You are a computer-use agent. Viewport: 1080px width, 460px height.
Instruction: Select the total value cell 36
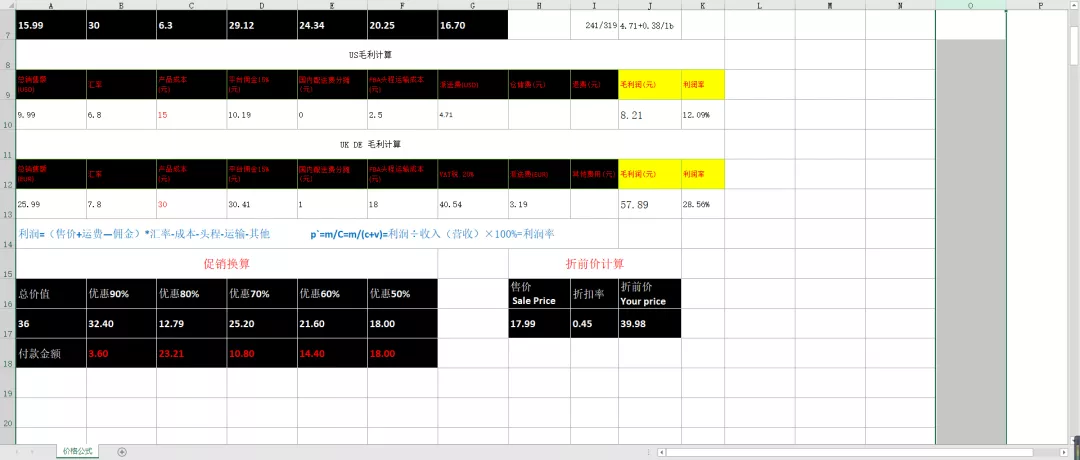pyautogui.click(x=51, y=324)
